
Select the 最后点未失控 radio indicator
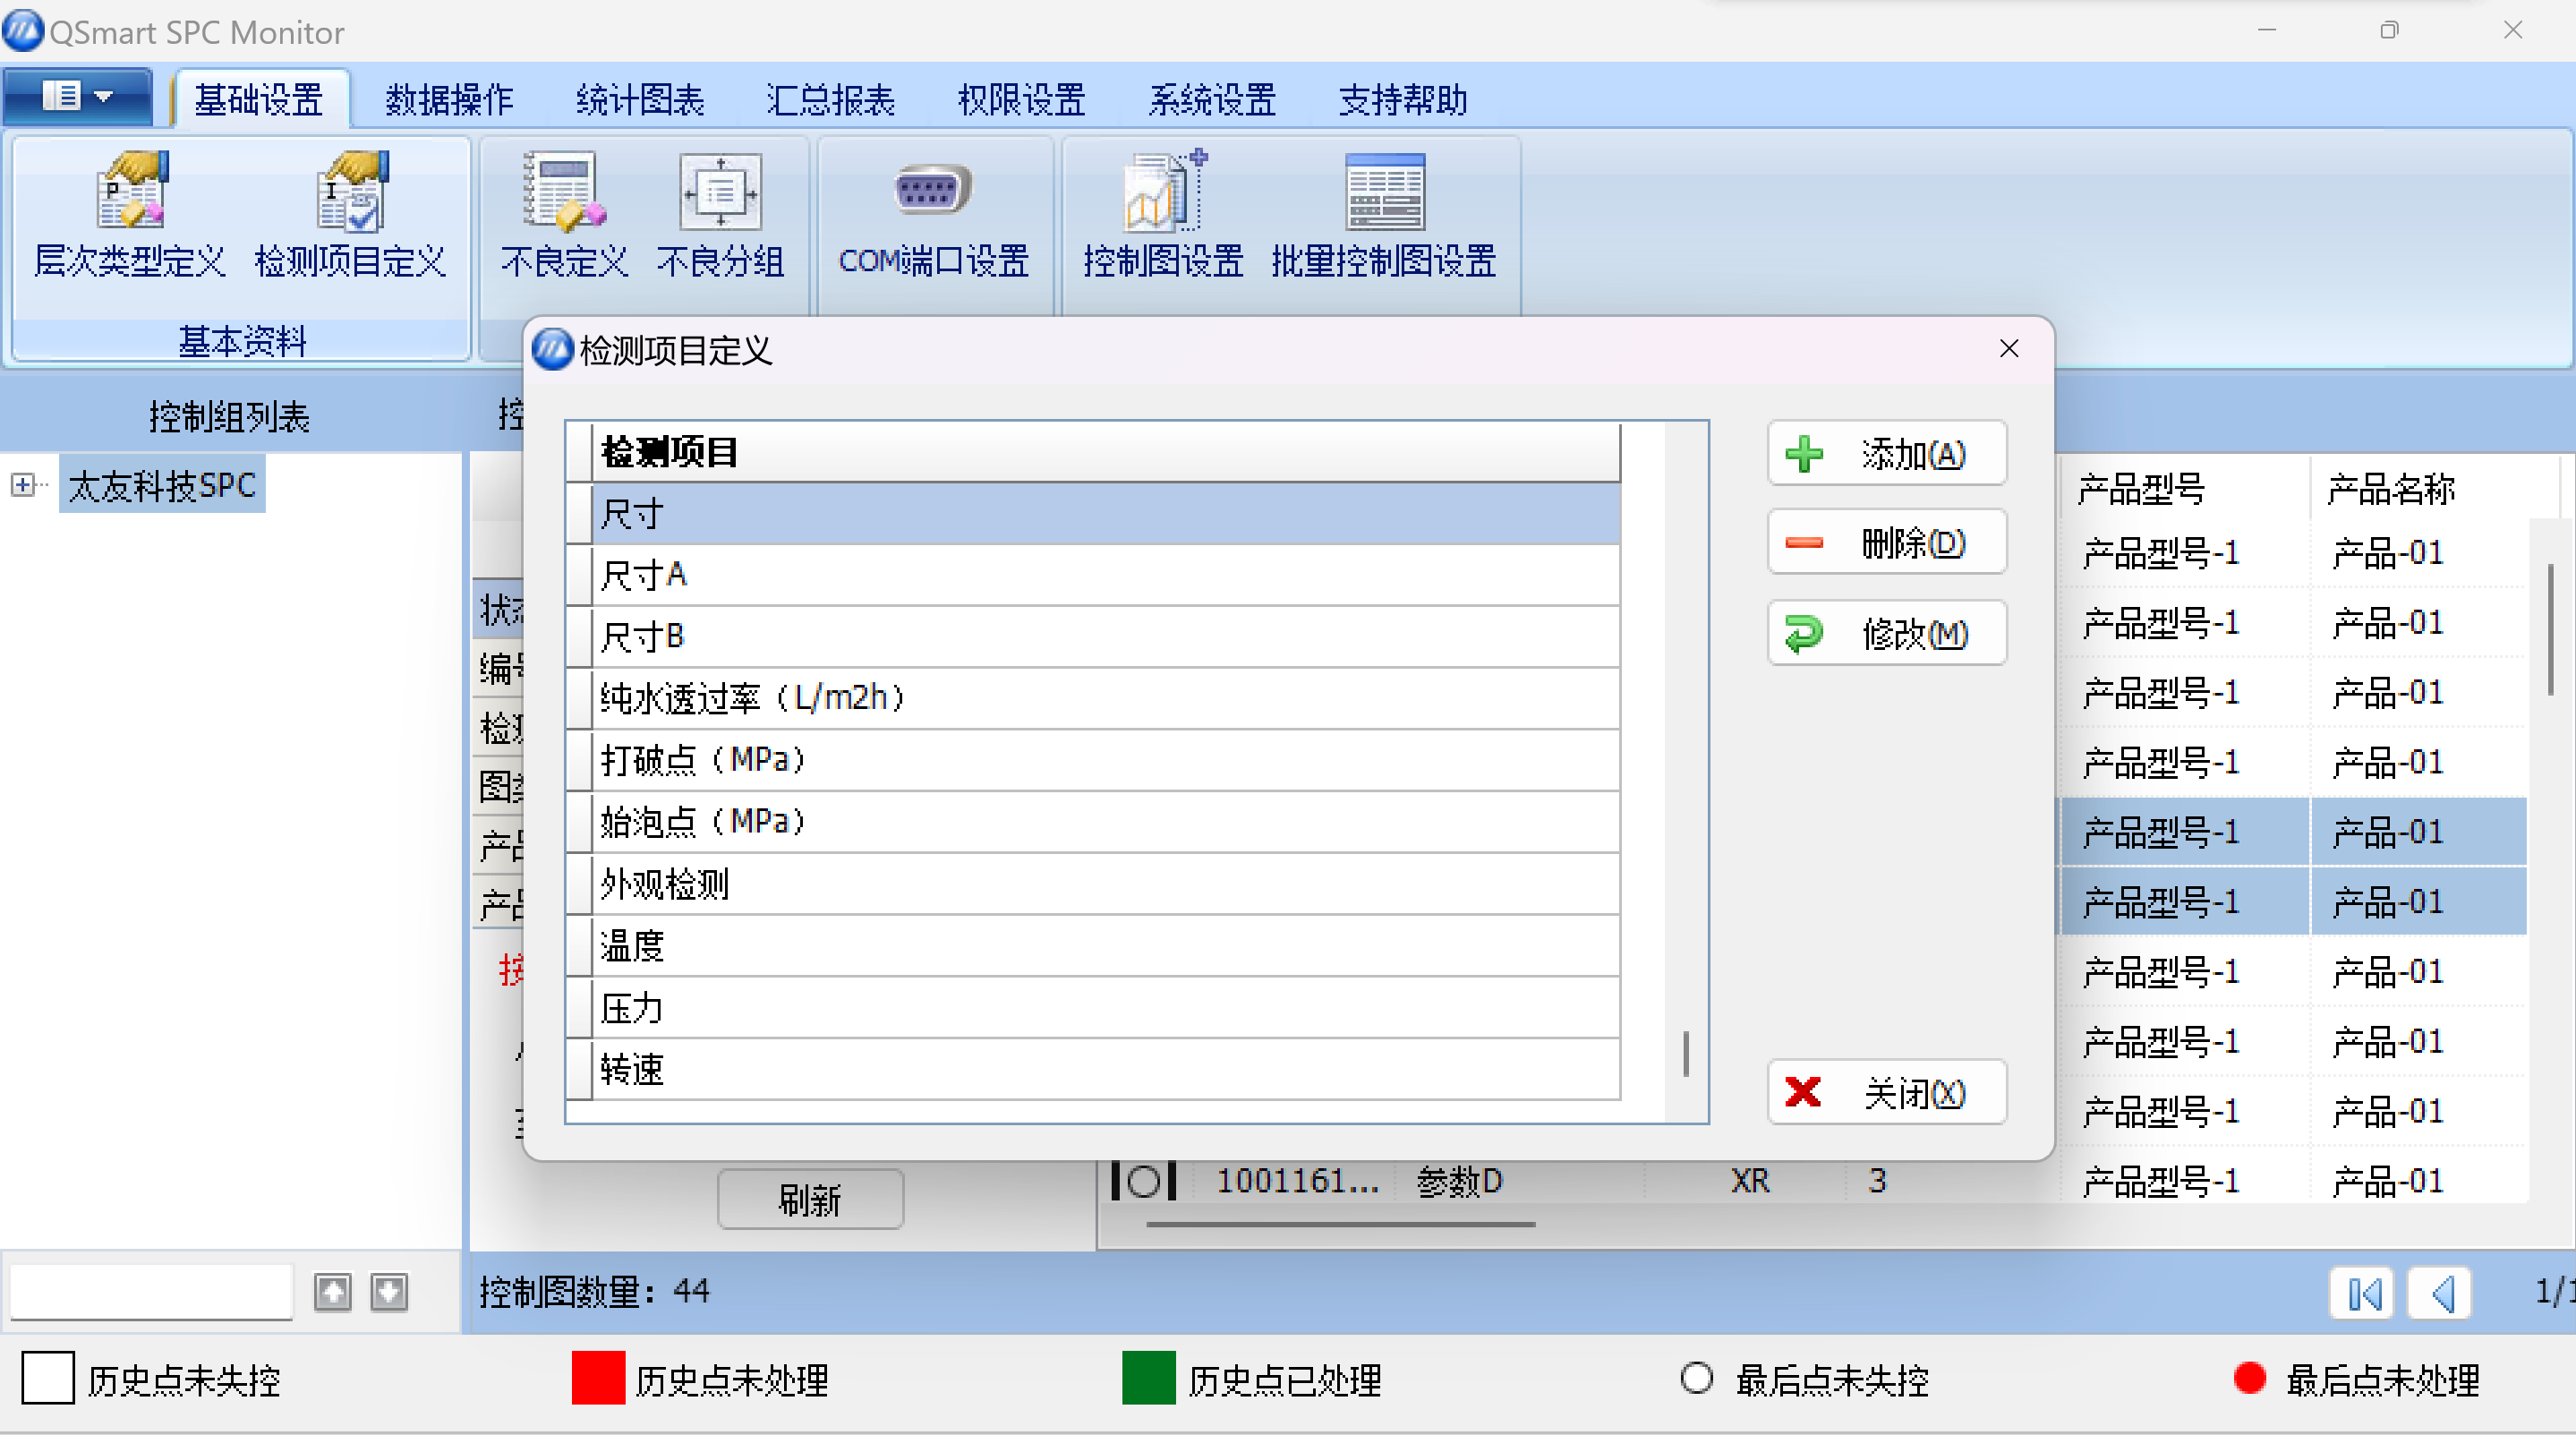coord(1696,1379)
